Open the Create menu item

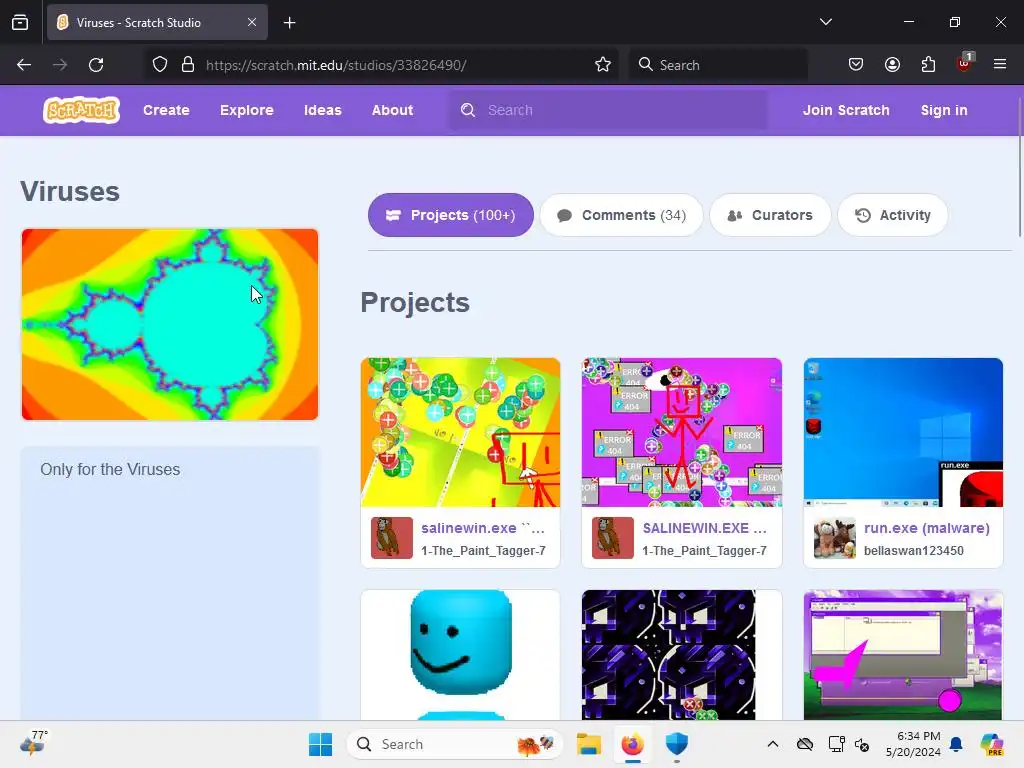pyautogui.click(x=167, y=110)
